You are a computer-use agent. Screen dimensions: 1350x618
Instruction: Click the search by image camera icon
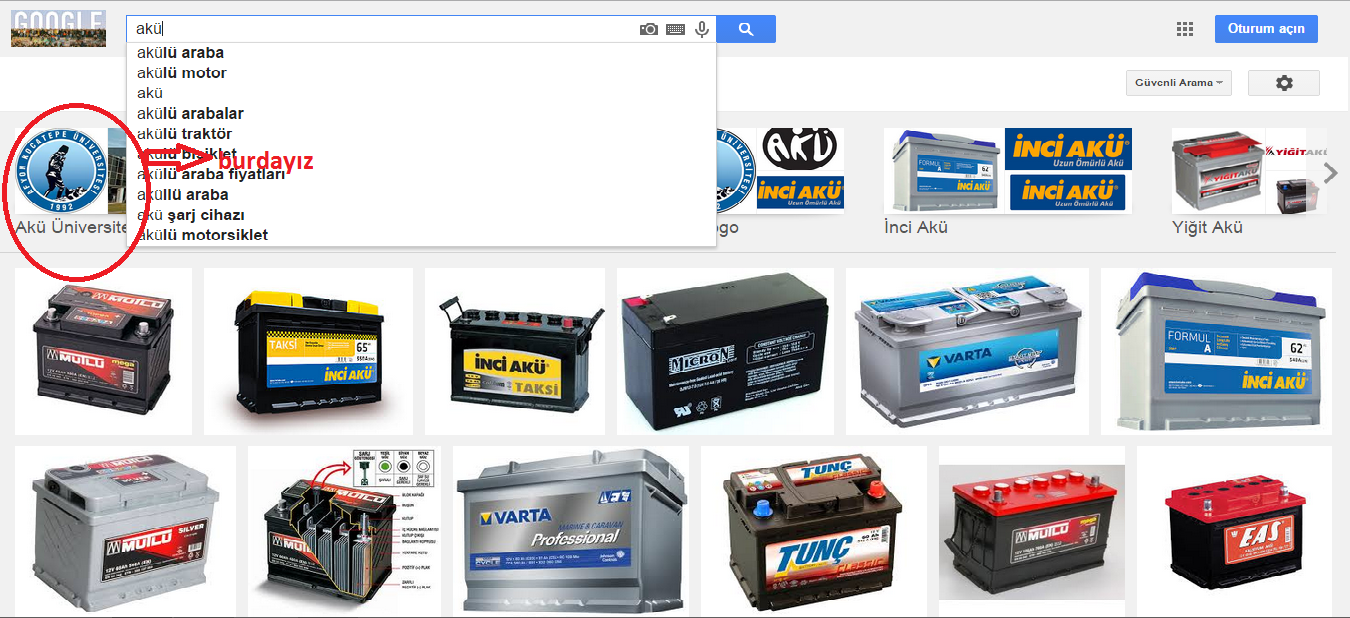click(649, 29)
